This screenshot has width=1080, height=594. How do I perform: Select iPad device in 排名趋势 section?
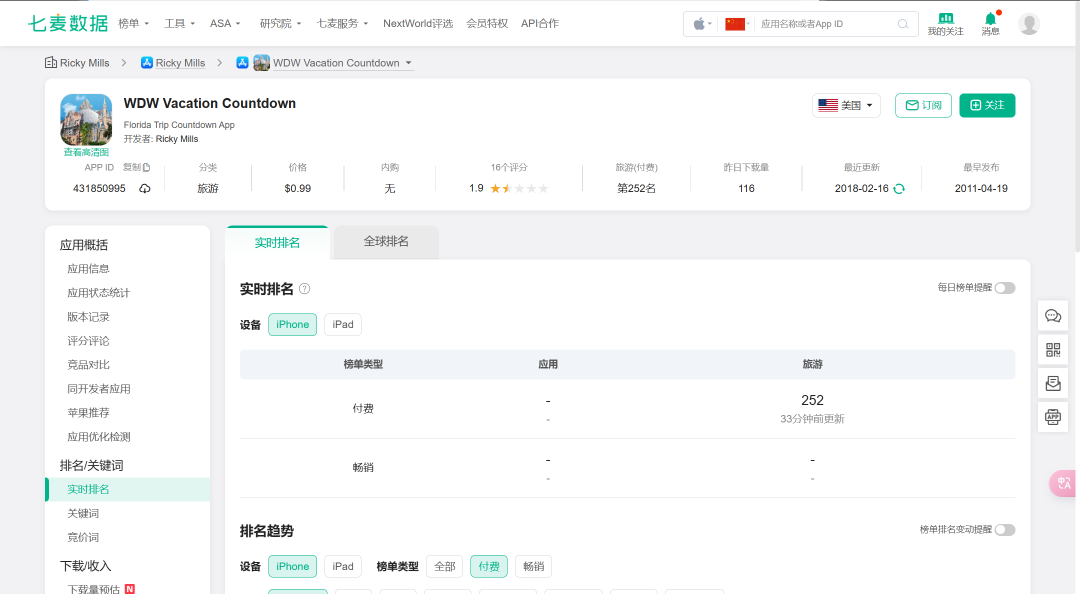coord(343,566)
